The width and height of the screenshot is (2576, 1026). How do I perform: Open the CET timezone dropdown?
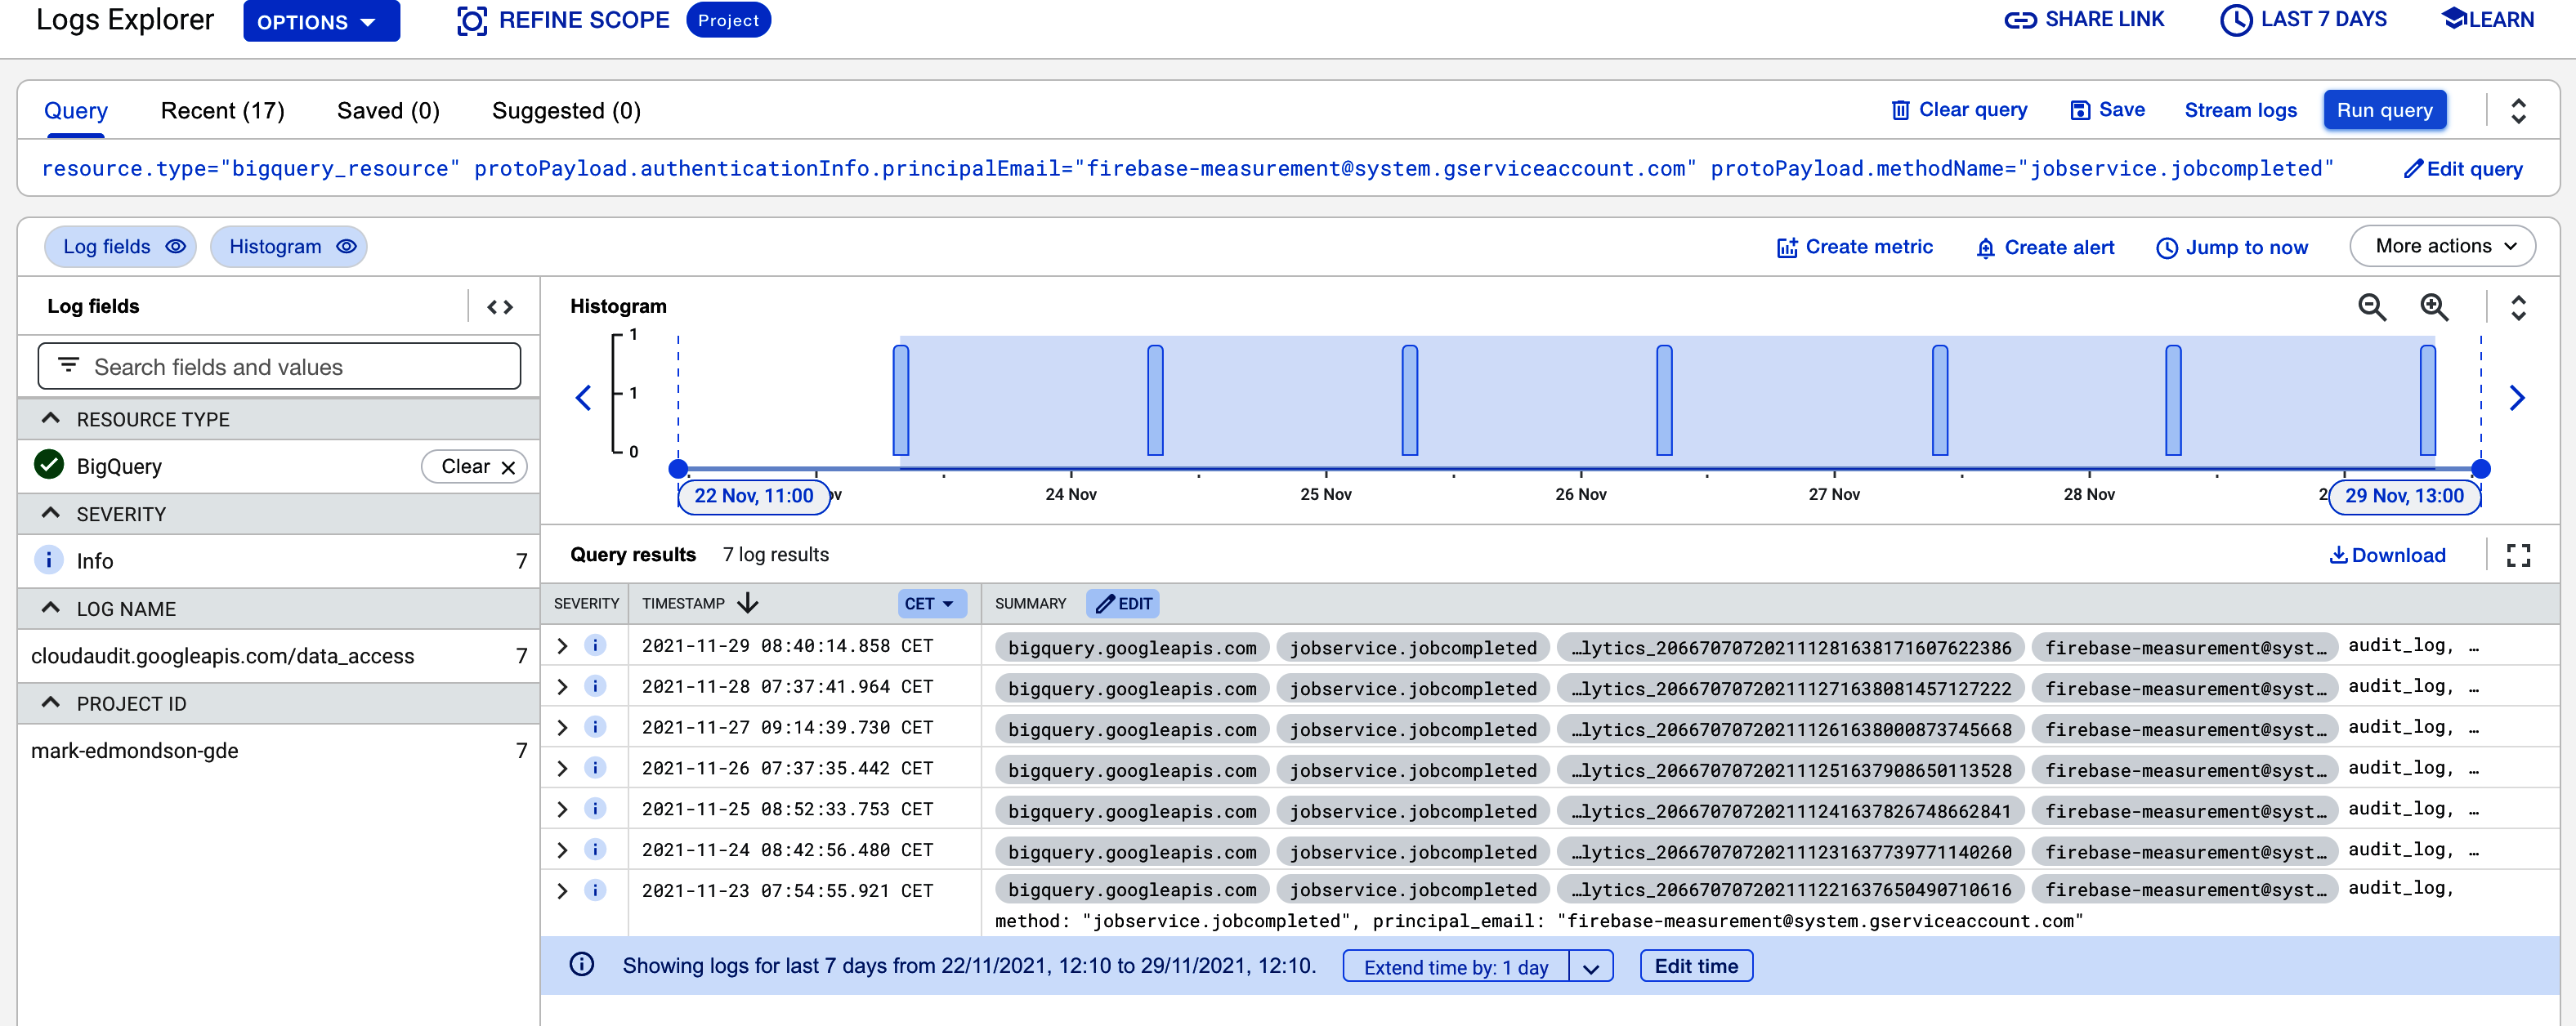tap(931, 603)
